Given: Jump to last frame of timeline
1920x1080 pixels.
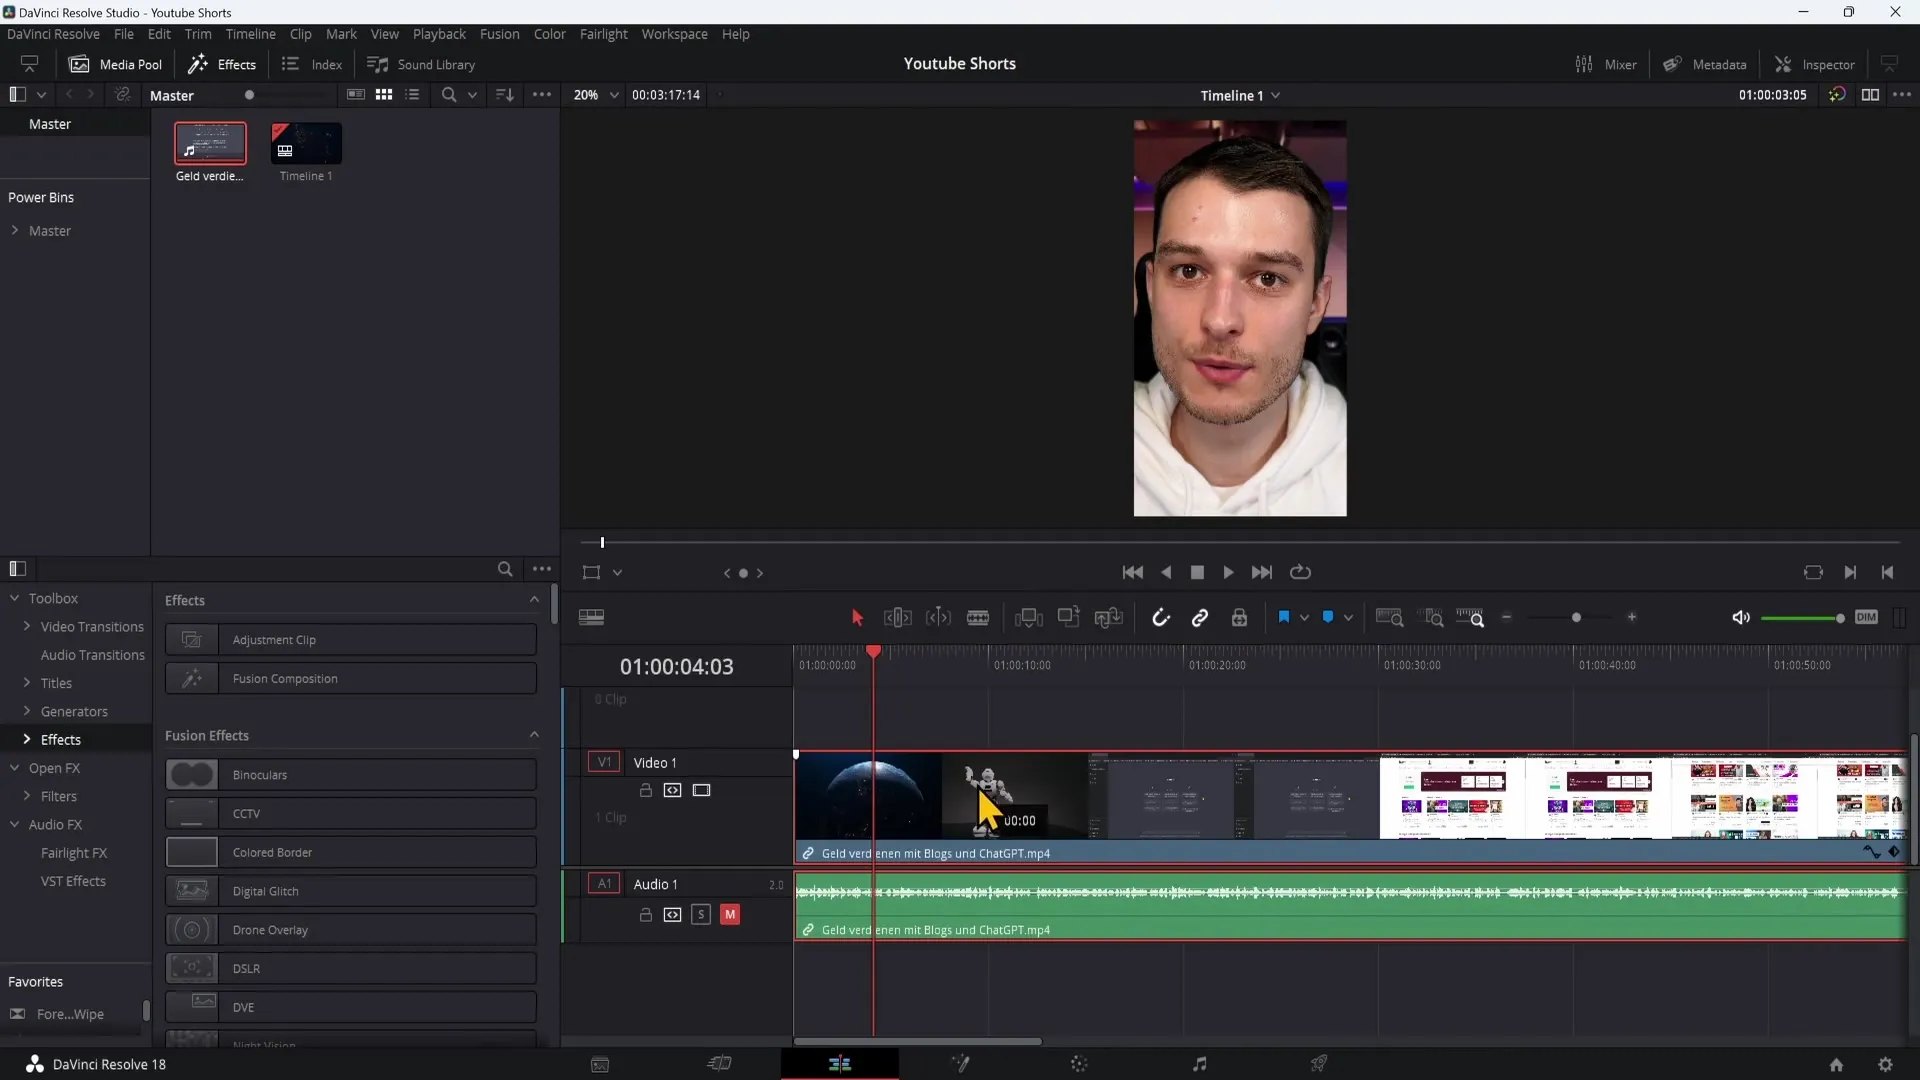Looking at the screenshot, I should pyautogui.click(x=1262, y=572).
